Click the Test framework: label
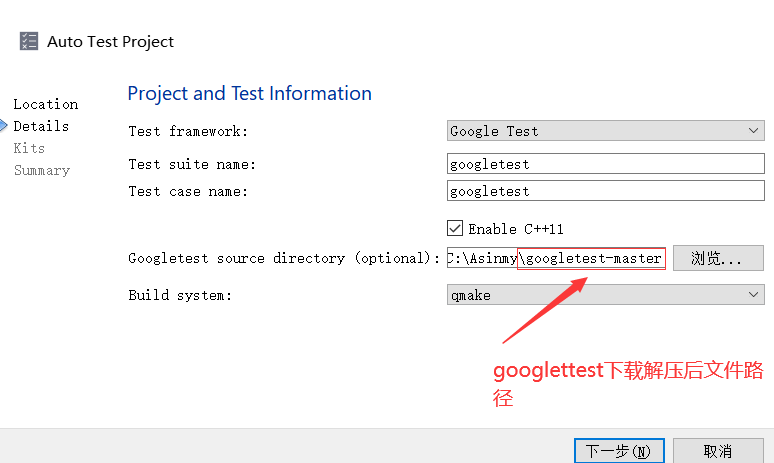774x463 pixels. [188, 131]
